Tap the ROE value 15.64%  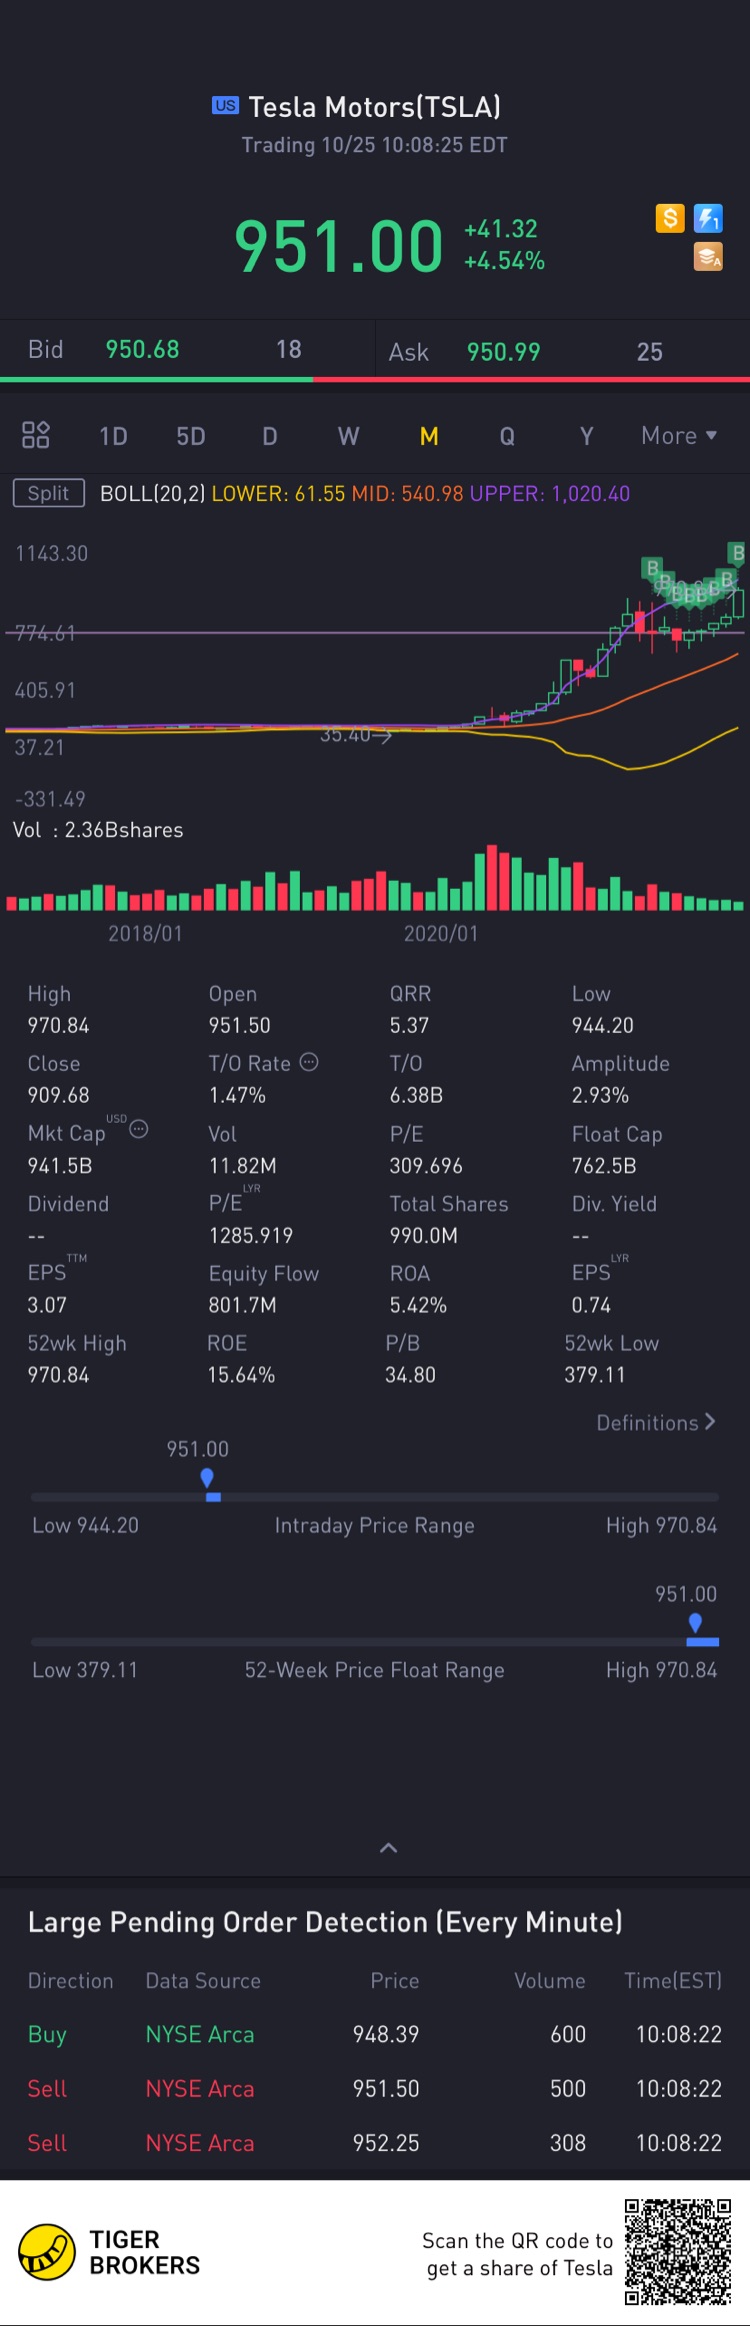pos(241,1375)
